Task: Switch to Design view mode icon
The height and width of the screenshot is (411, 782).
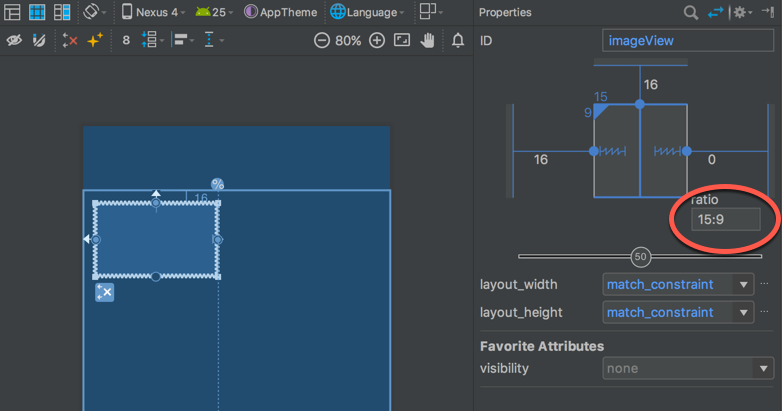Action: tap(12, 12)
